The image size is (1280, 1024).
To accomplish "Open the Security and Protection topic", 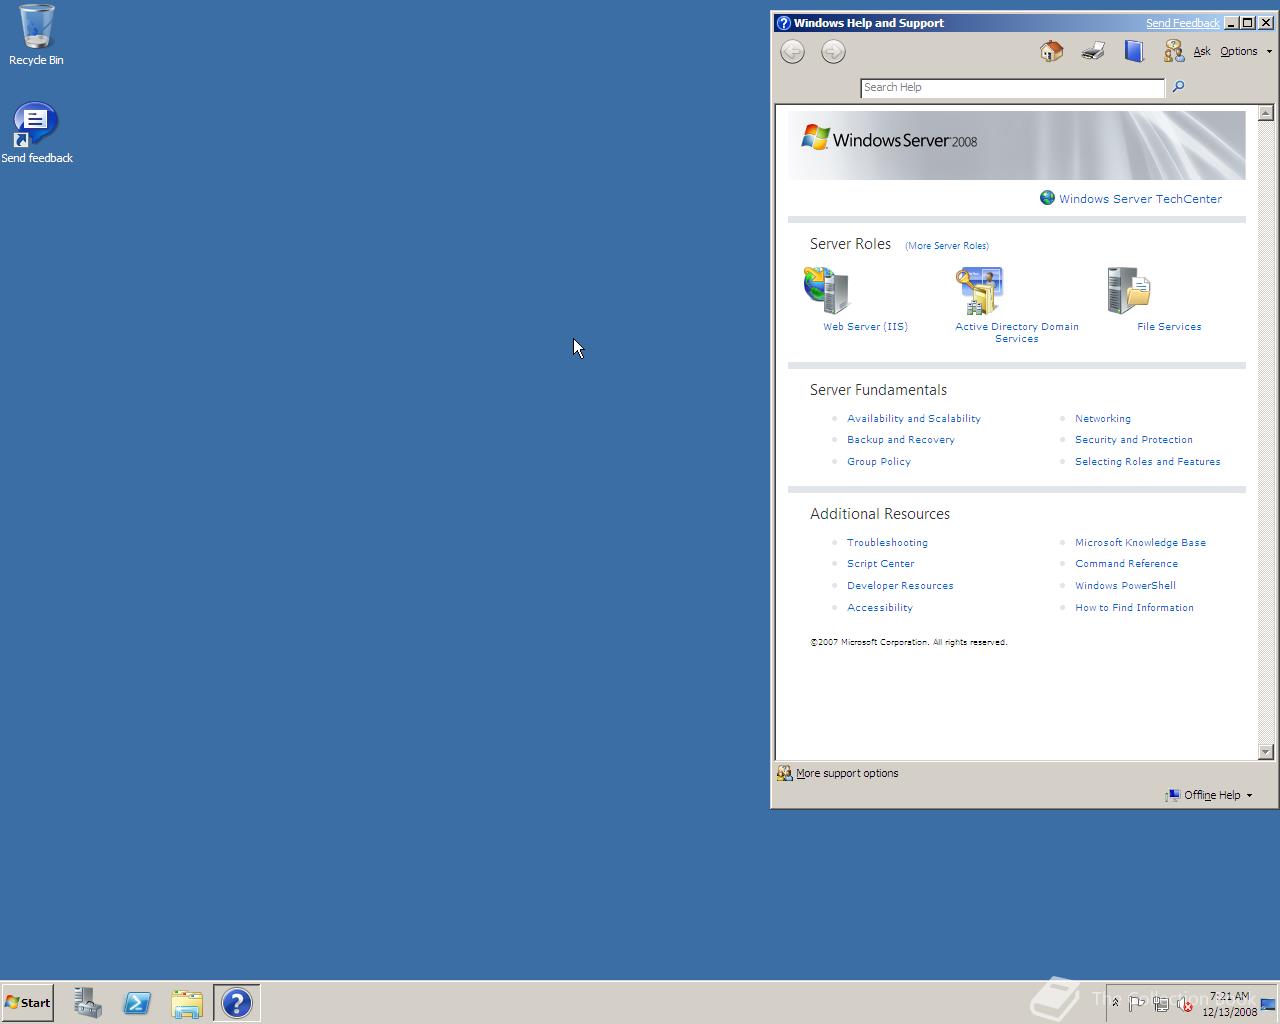I will (1133, 440).
